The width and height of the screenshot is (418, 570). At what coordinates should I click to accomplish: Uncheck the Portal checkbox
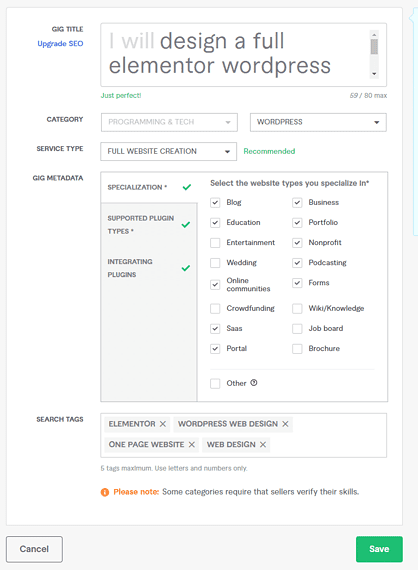pos(215,349)
